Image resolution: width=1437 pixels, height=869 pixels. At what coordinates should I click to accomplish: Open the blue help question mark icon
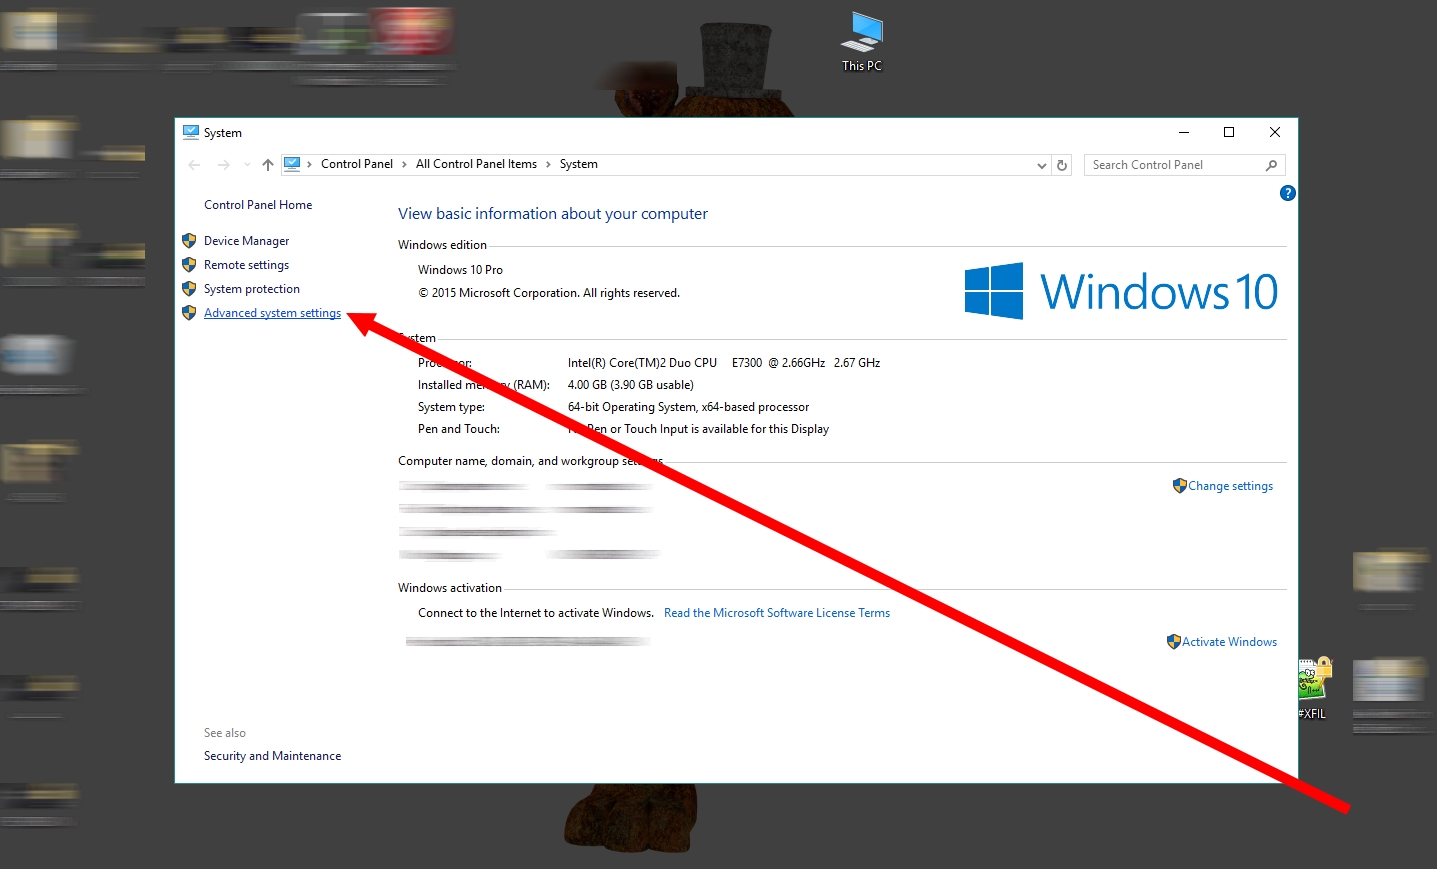1287,193
